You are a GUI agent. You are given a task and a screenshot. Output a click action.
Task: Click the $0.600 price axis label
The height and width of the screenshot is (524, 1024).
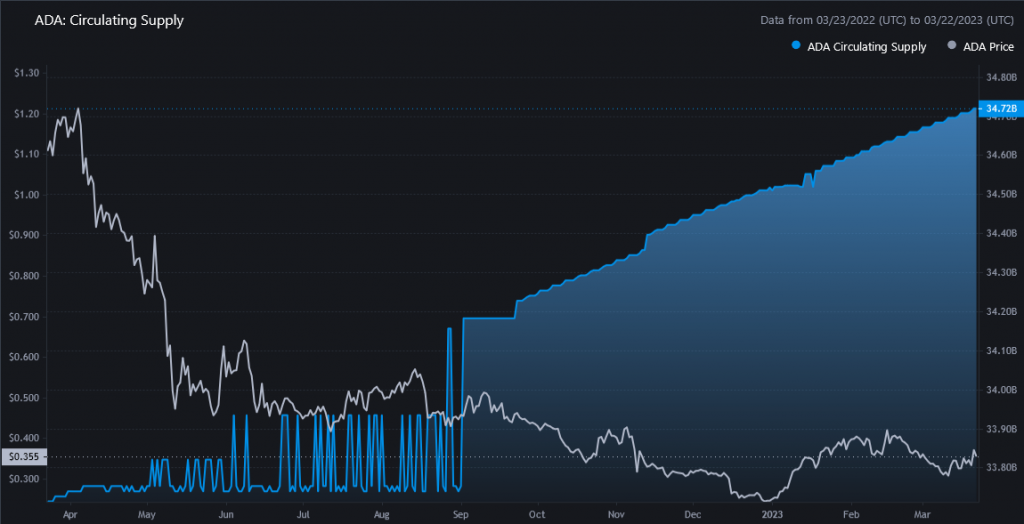(25, 357)
